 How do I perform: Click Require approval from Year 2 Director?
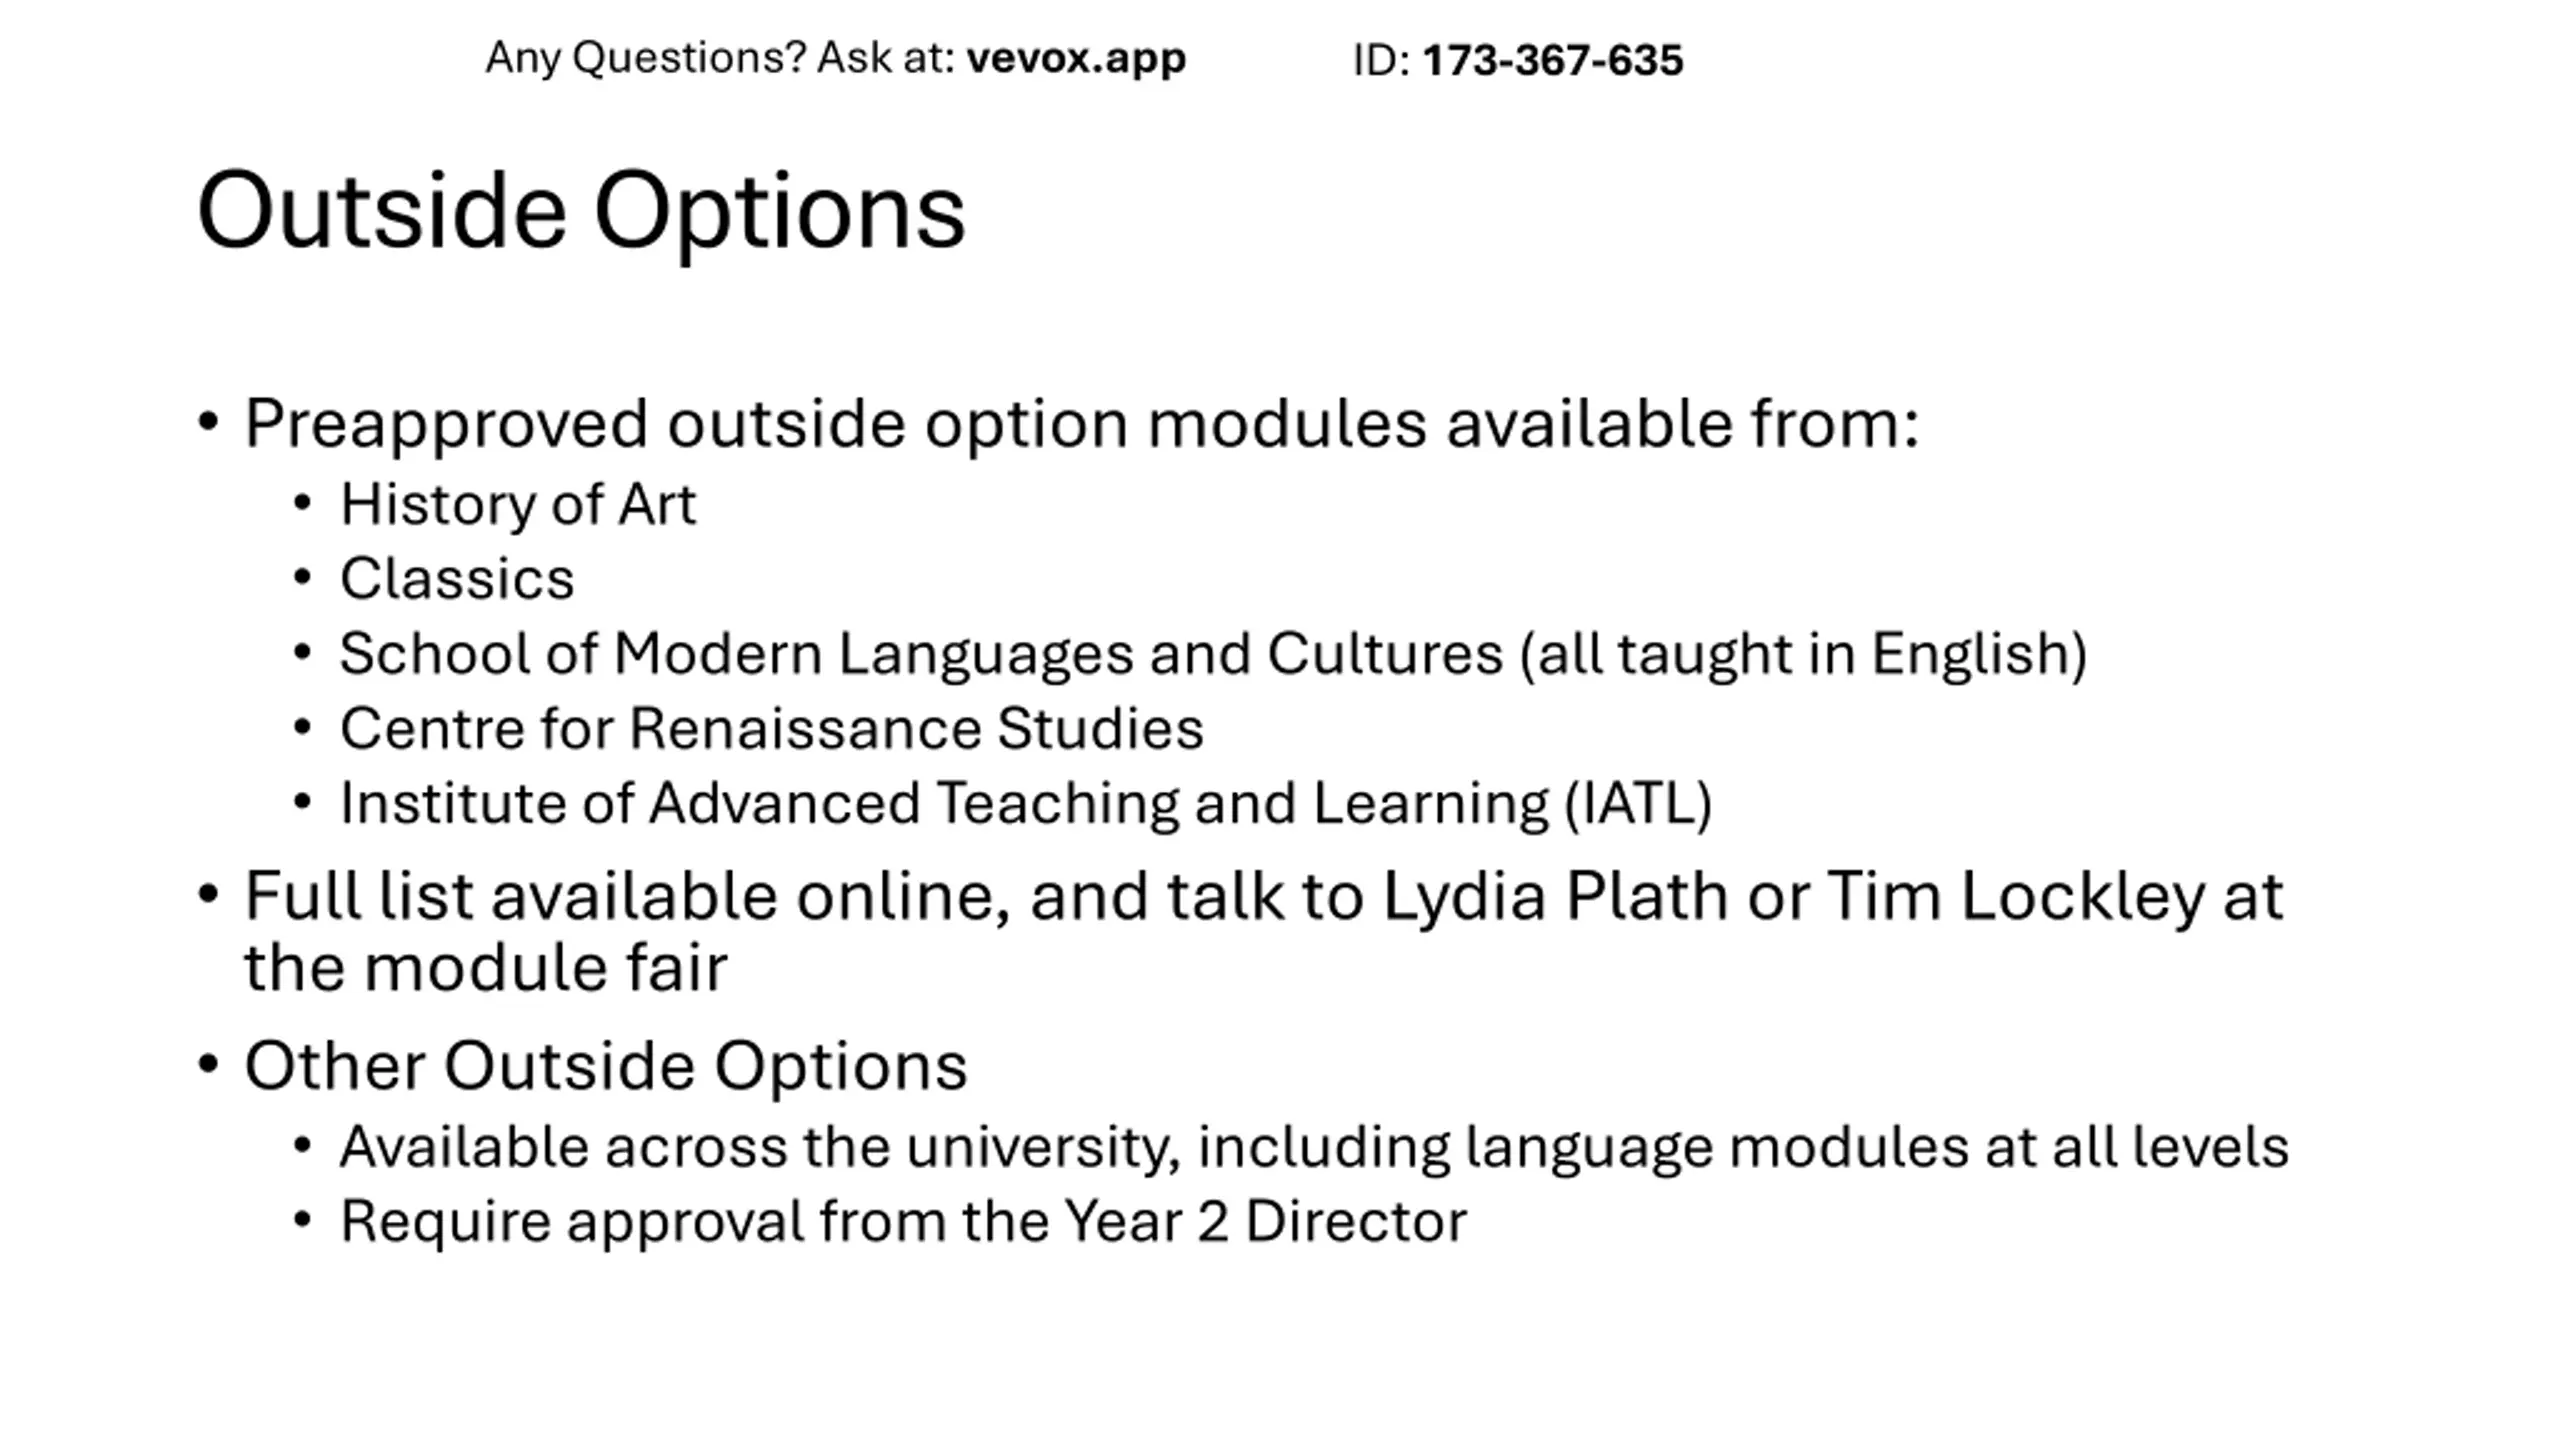[x=903, y=1222]
